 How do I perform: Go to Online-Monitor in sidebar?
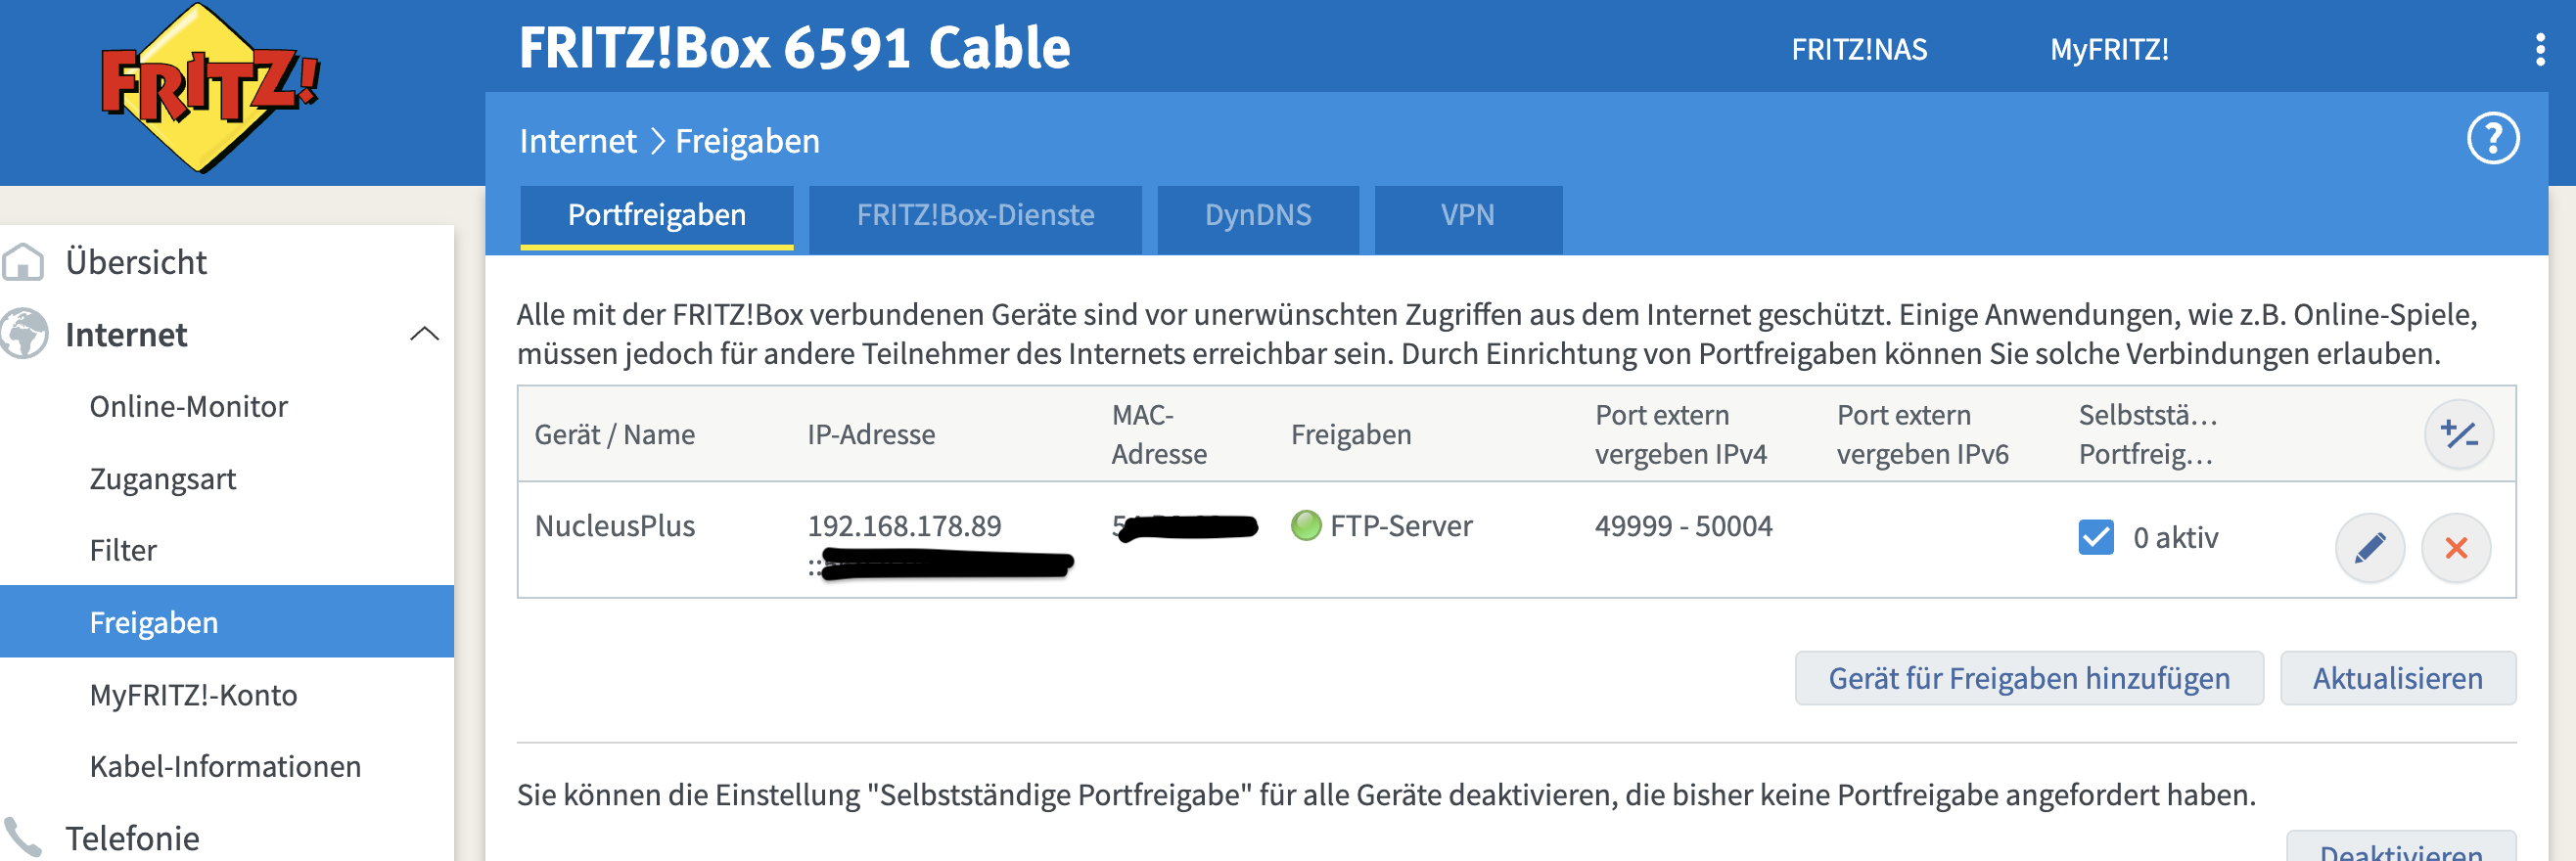188,406
